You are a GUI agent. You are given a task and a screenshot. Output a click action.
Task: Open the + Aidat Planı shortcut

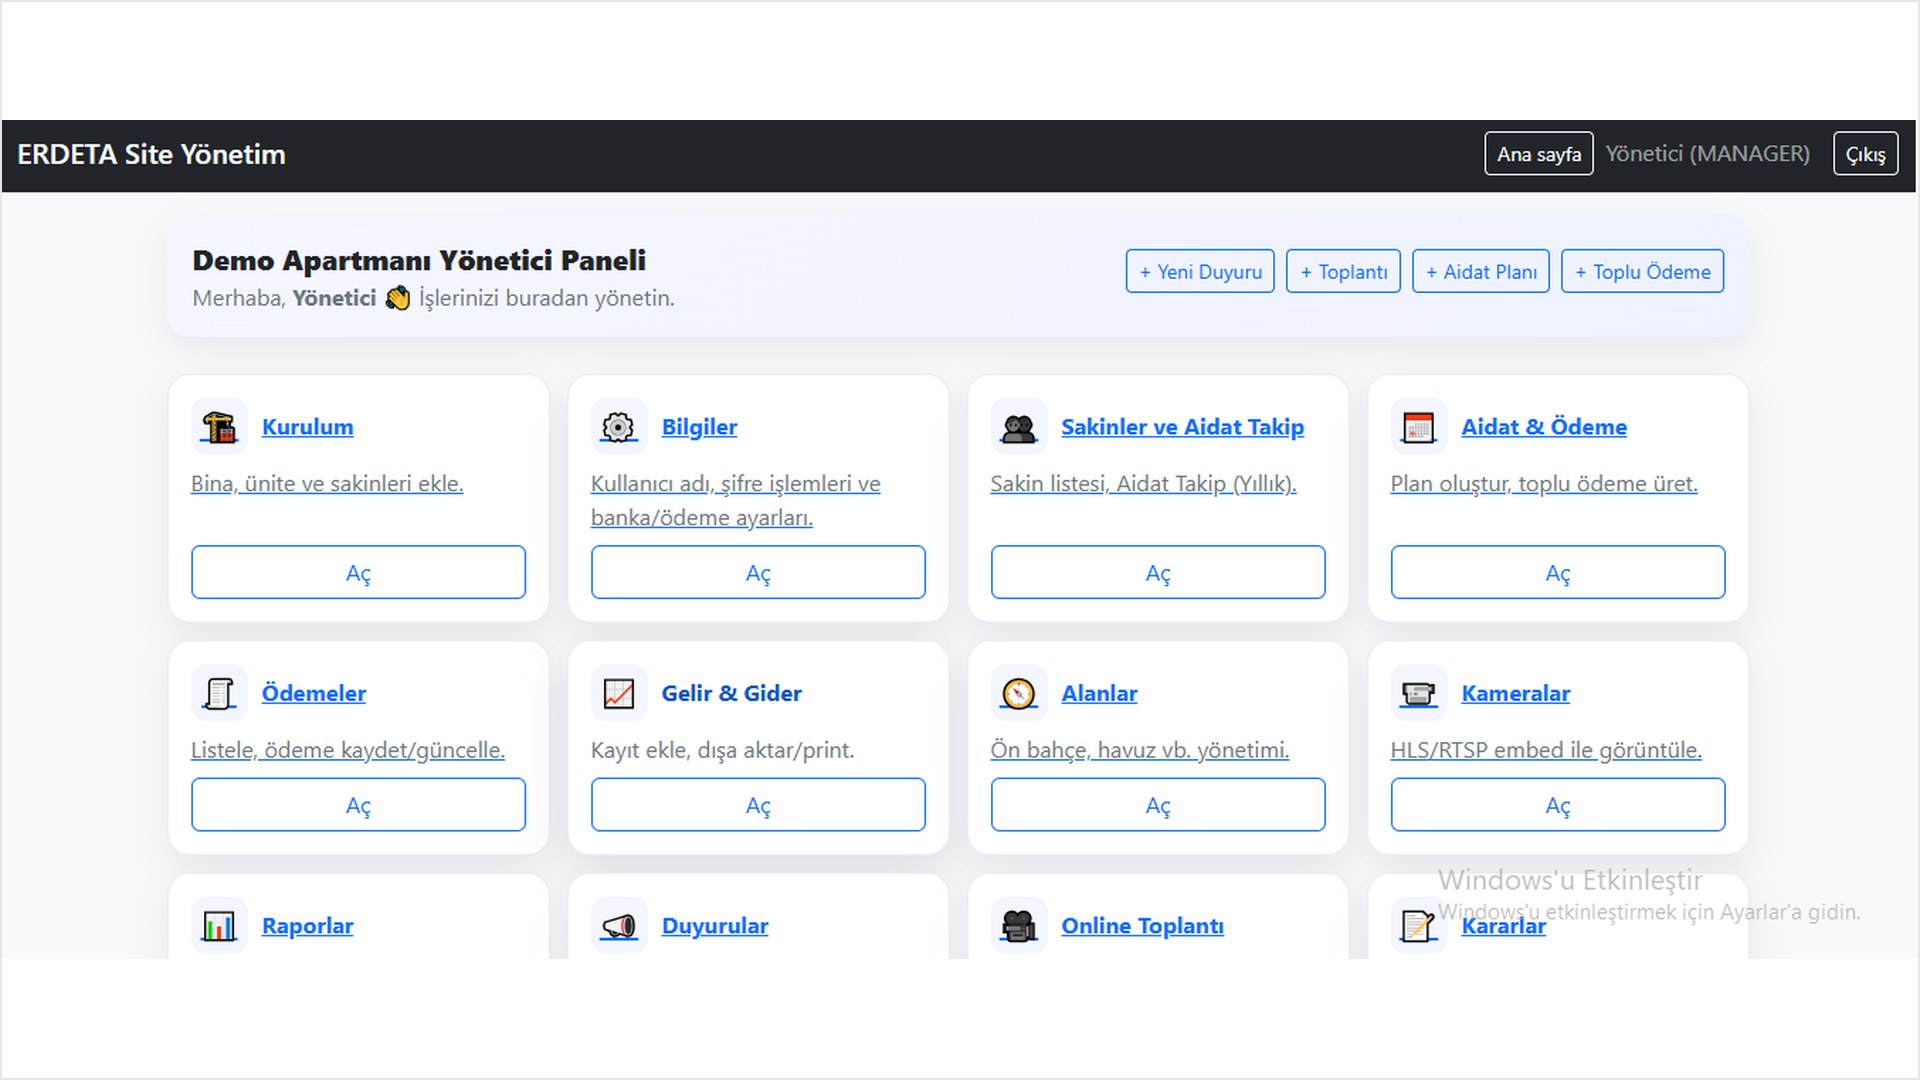point(1480,271)
